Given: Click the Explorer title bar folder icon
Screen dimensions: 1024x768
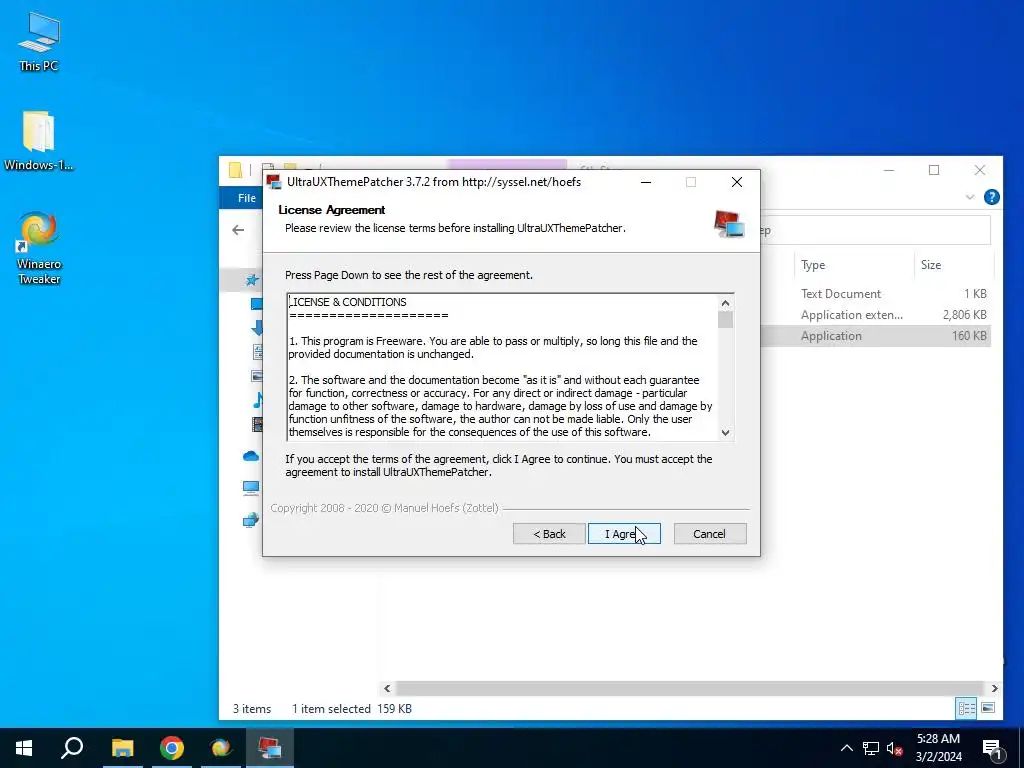Looking at the screenshot, I should point(236,170).
